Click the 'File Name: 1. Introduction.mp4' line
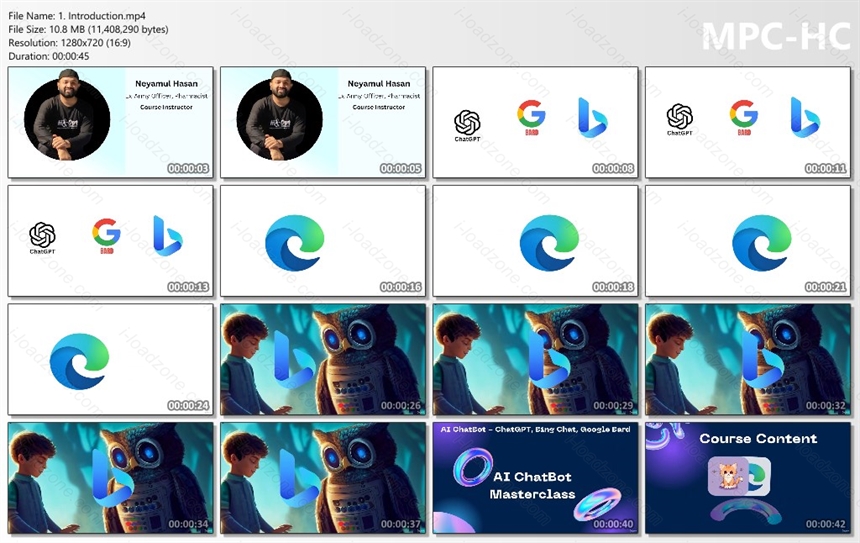Screen dimensions: 860x543 (x=77, y=16)
